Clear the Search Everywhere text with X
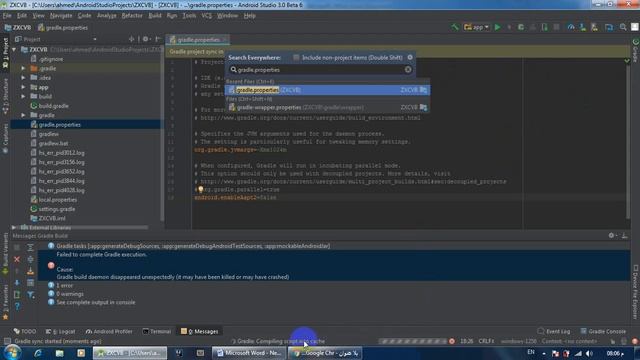Viewport: 640px width, 360px height. (408, 70)
